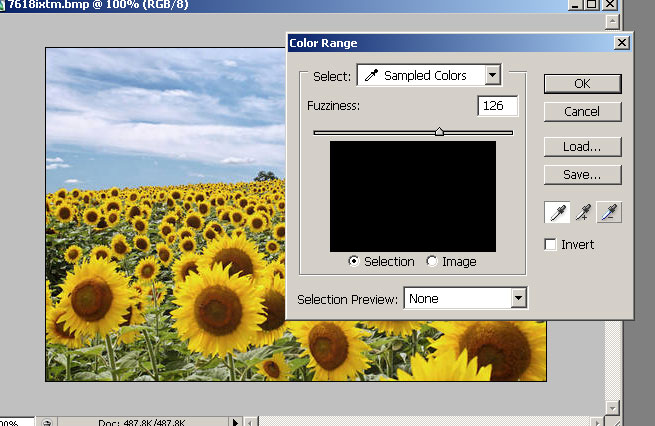Click the Load... button
Viewport: 655px width, 426px height.
pos(582,147)
